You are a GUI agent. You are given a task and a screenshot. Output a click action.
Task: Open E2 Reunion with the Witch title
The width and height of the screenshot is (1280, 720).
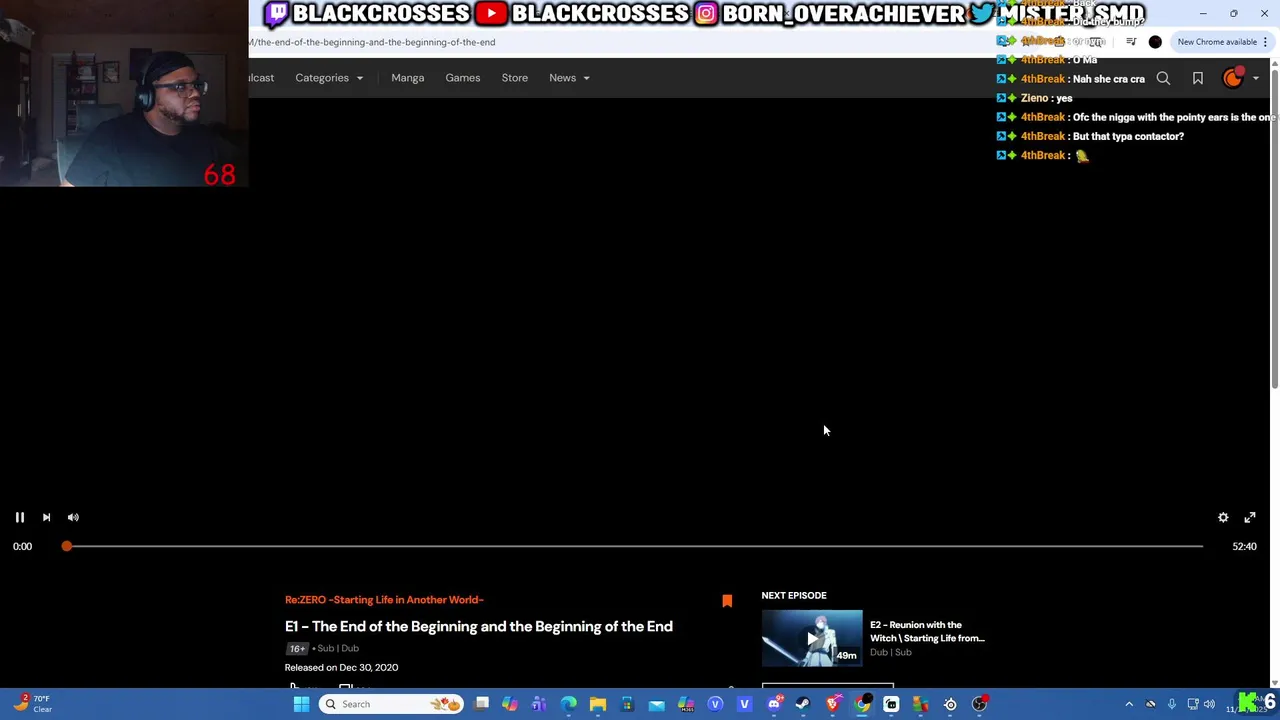927,631
